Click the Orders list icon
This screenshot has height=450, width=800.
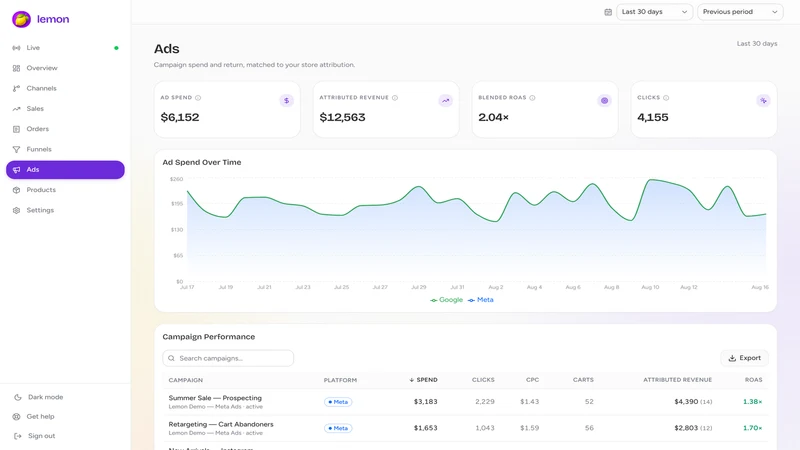pos(16,129)
